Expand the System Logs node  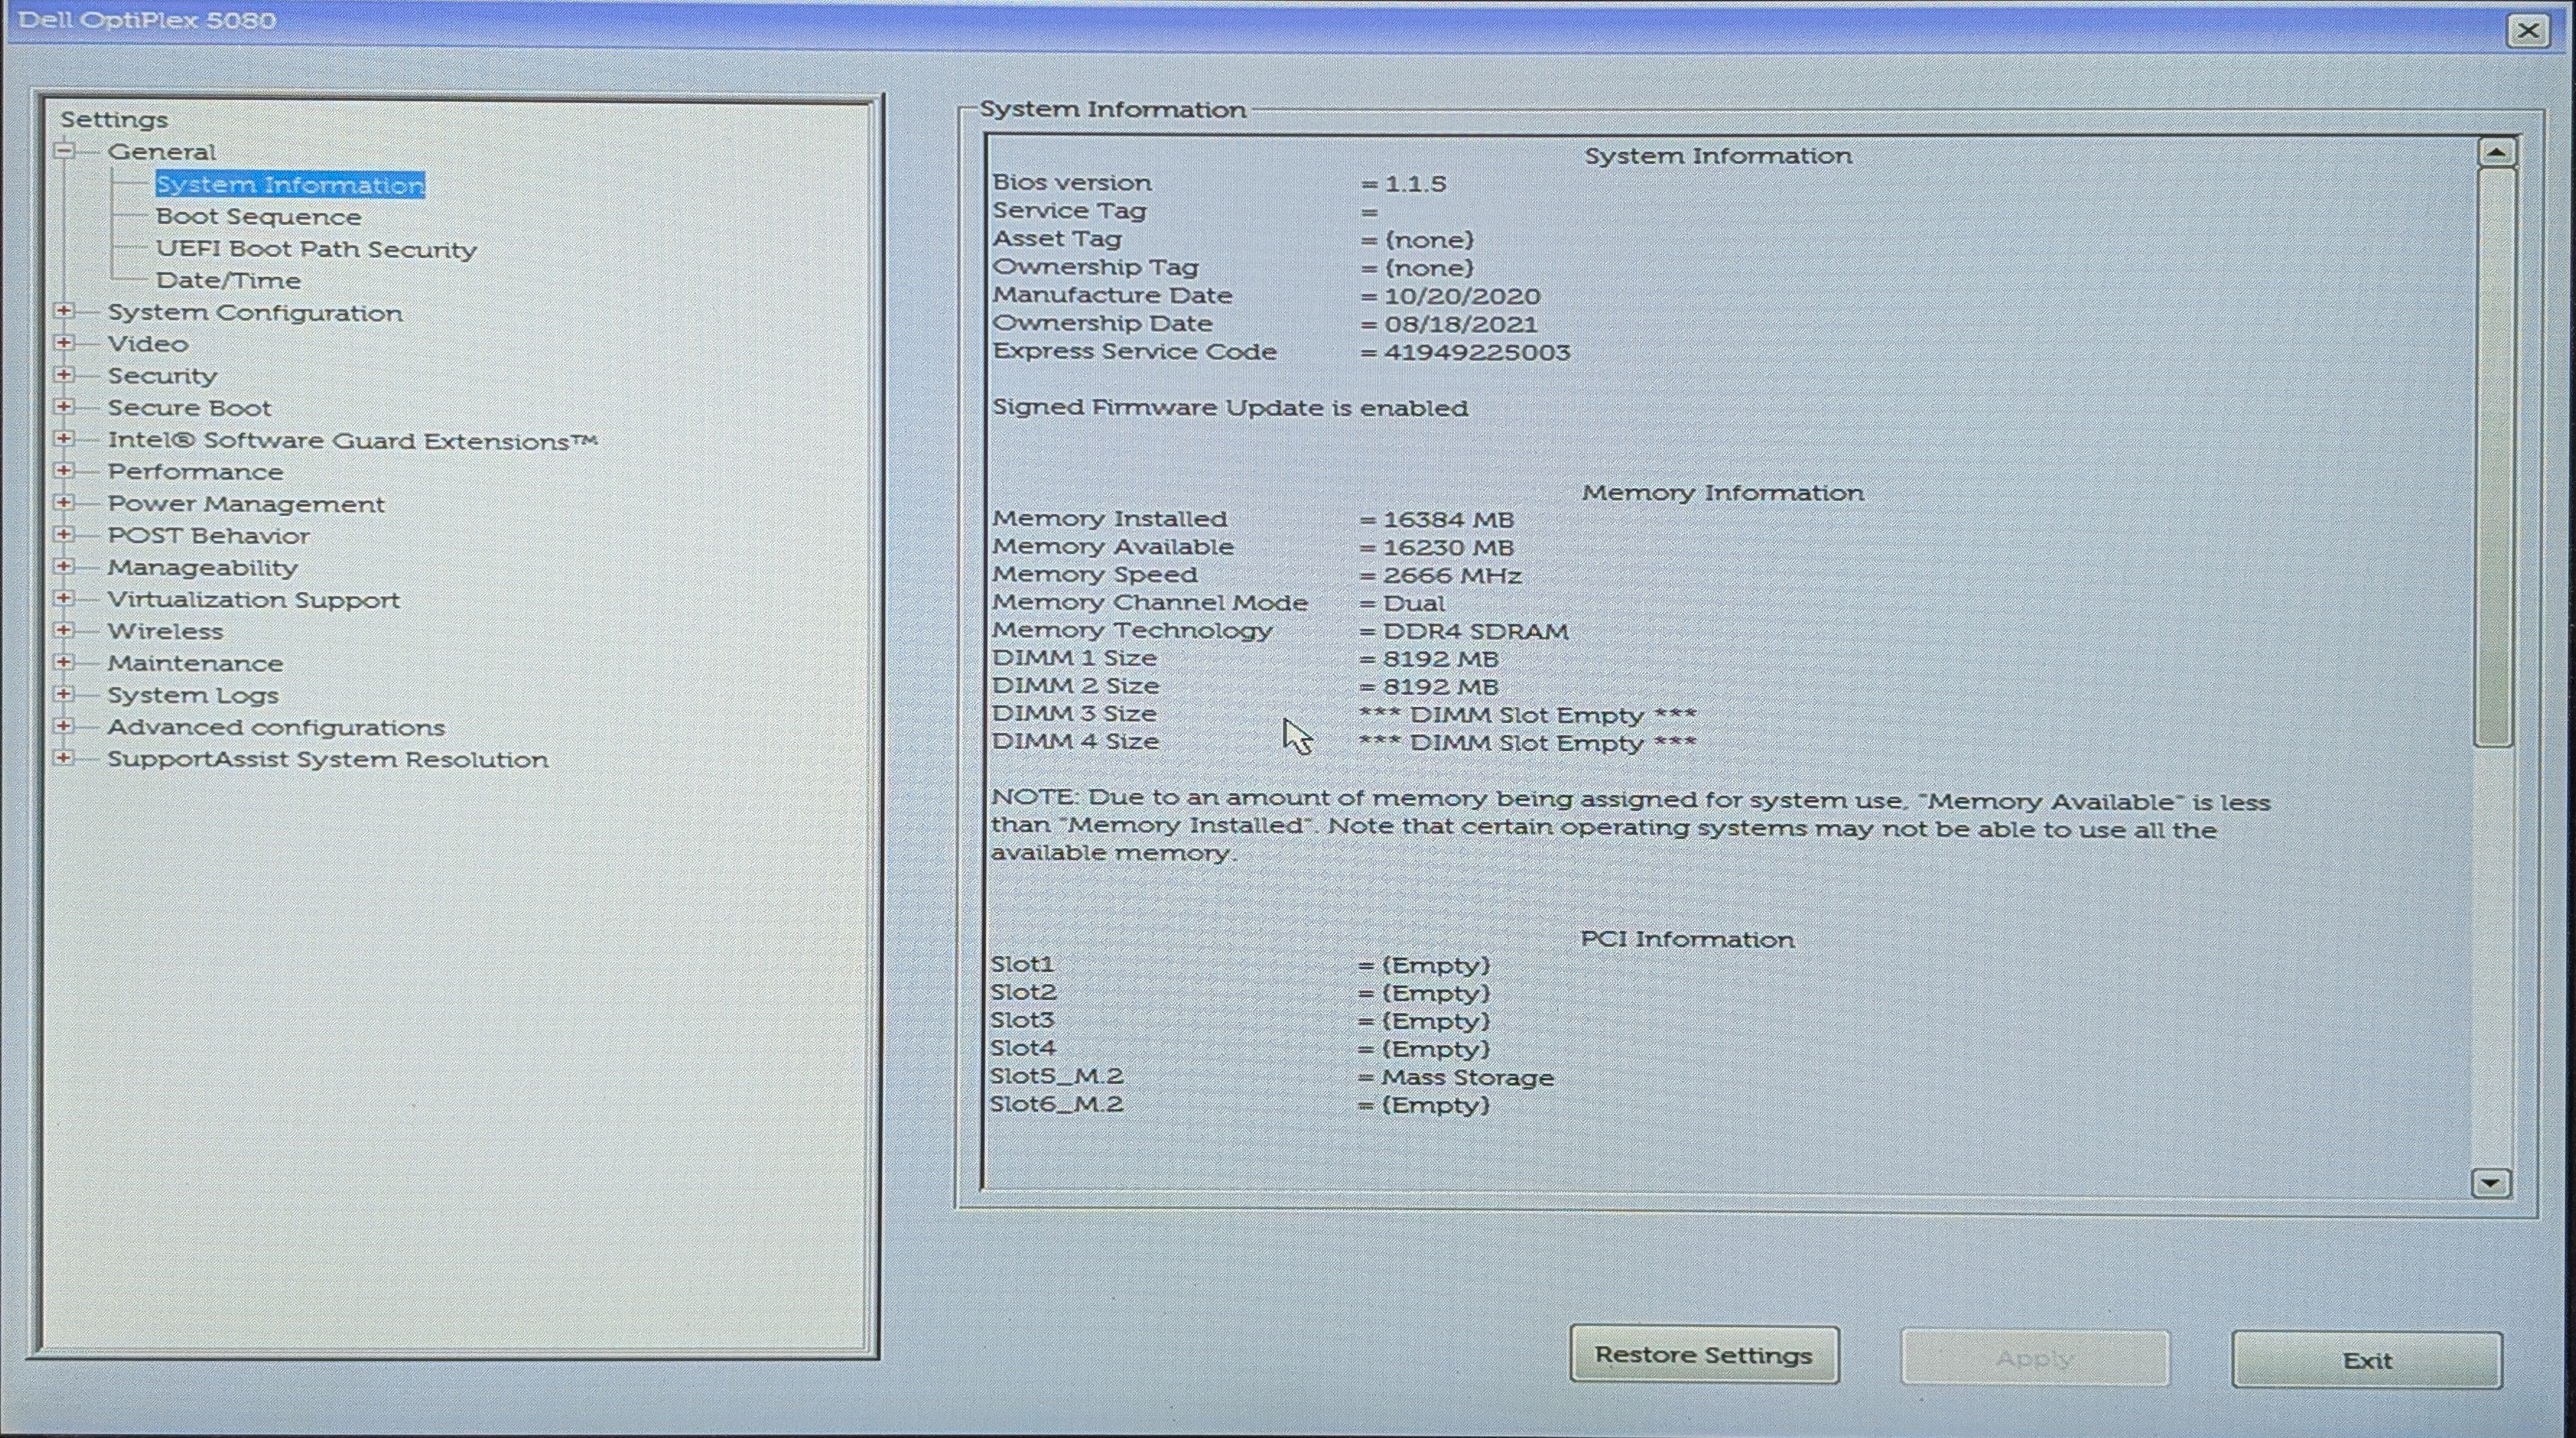pyautogui.click(x=64, y=694)
